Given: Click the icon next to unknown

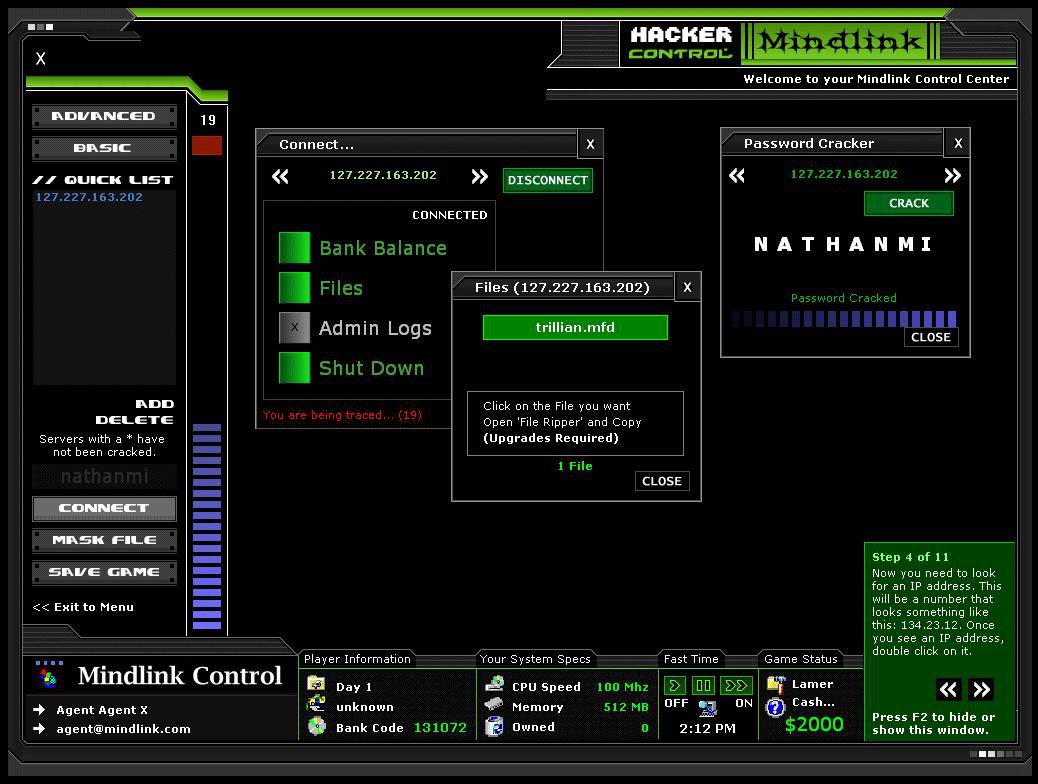Looking at the screenshot, I should [x=316, y=705].
